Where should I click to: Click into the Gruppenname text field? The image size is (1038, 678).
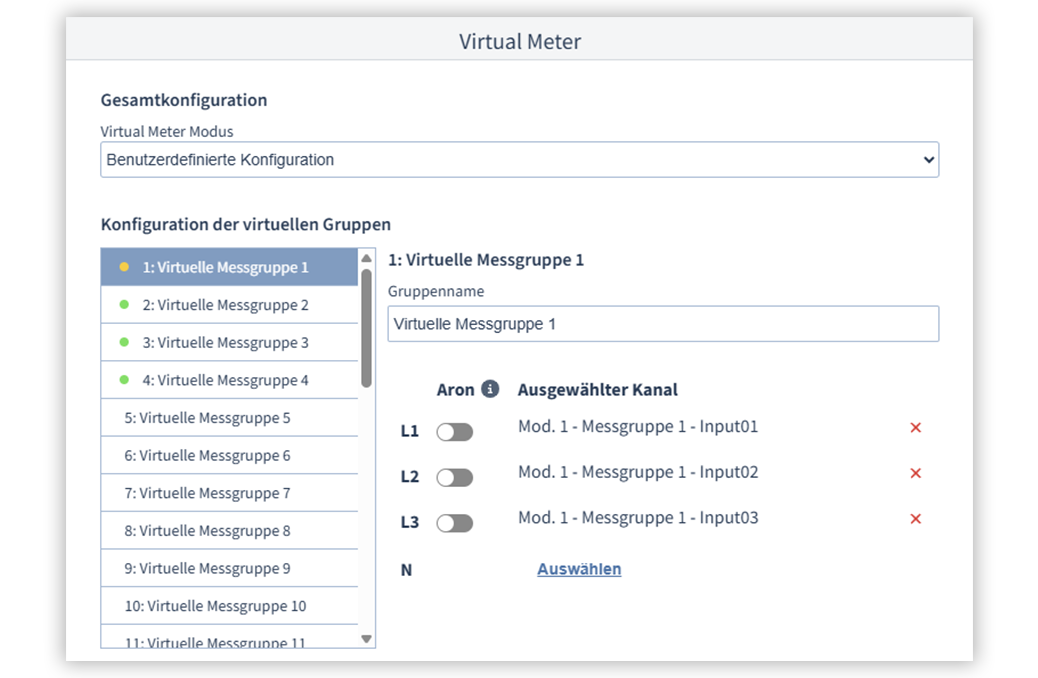point(662,324)
